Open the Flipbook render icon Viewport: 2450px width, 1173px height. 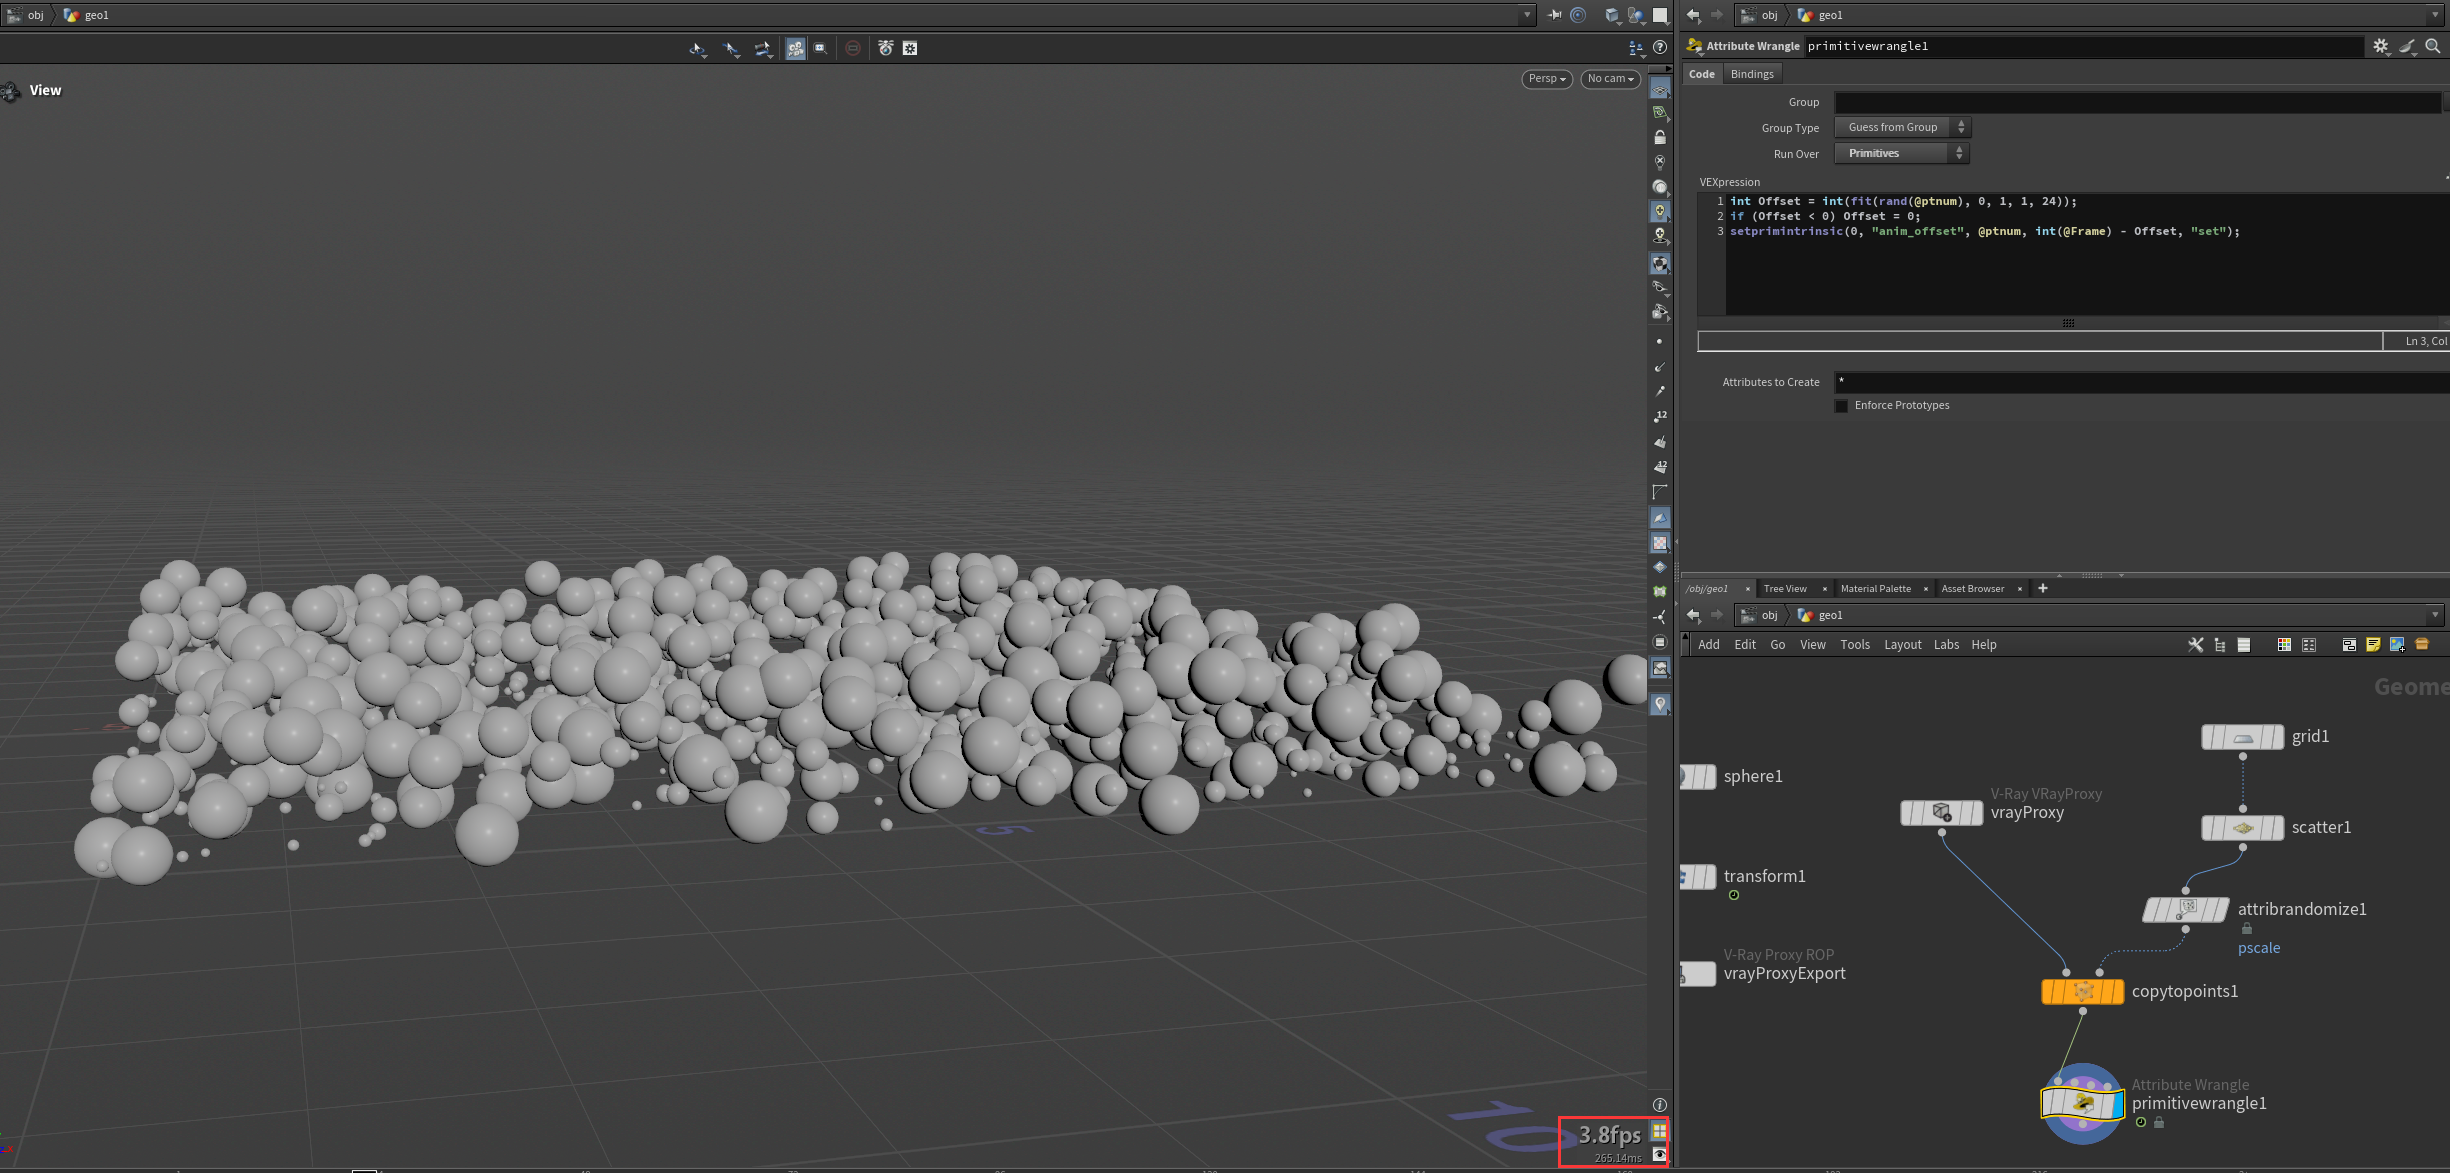click(x=885, y=48)
